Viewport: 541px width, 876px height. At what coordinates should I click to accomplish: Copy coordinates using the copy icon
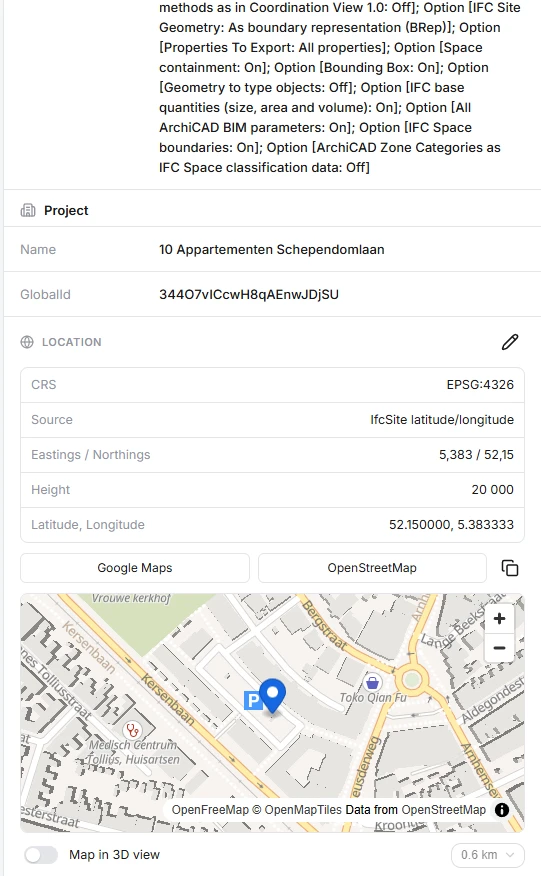pyautogui.click(x=510, y=568)
